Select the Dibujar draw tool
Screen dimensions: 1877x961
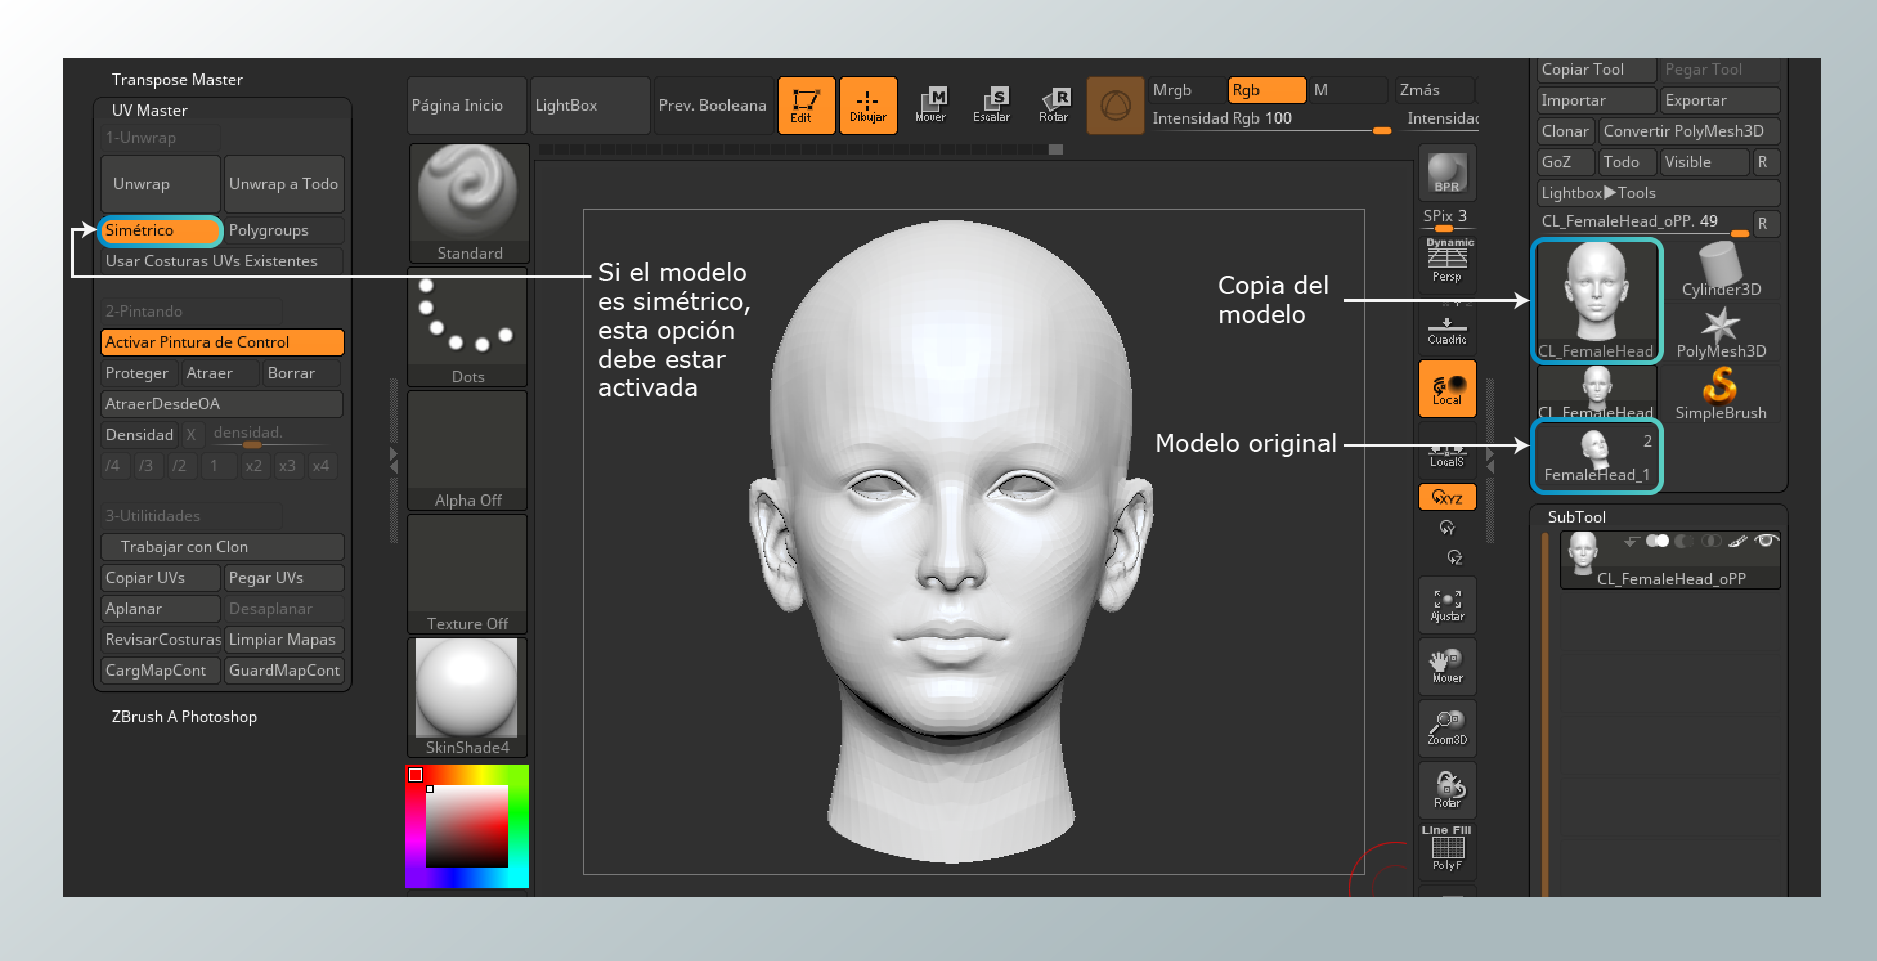(867, 105)
